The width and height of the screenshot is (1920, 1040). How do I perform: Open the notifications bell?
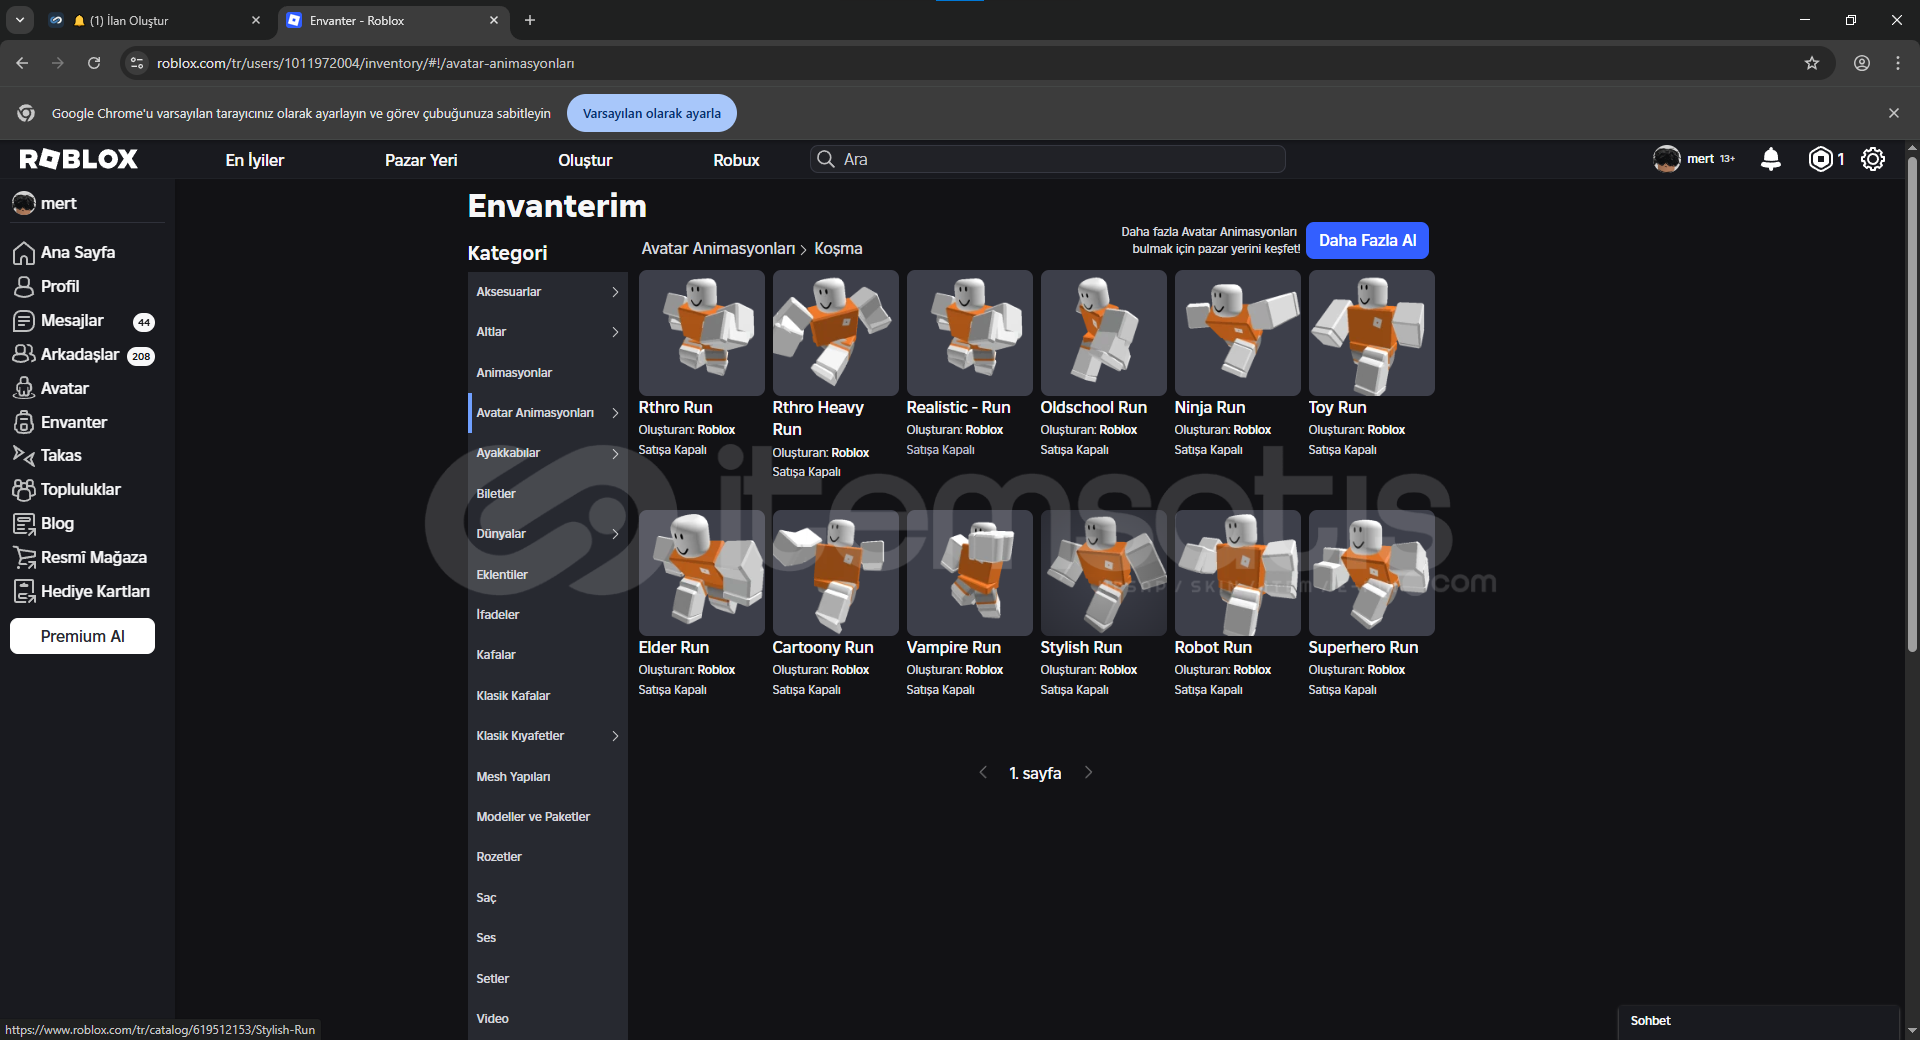point(1770,159)
